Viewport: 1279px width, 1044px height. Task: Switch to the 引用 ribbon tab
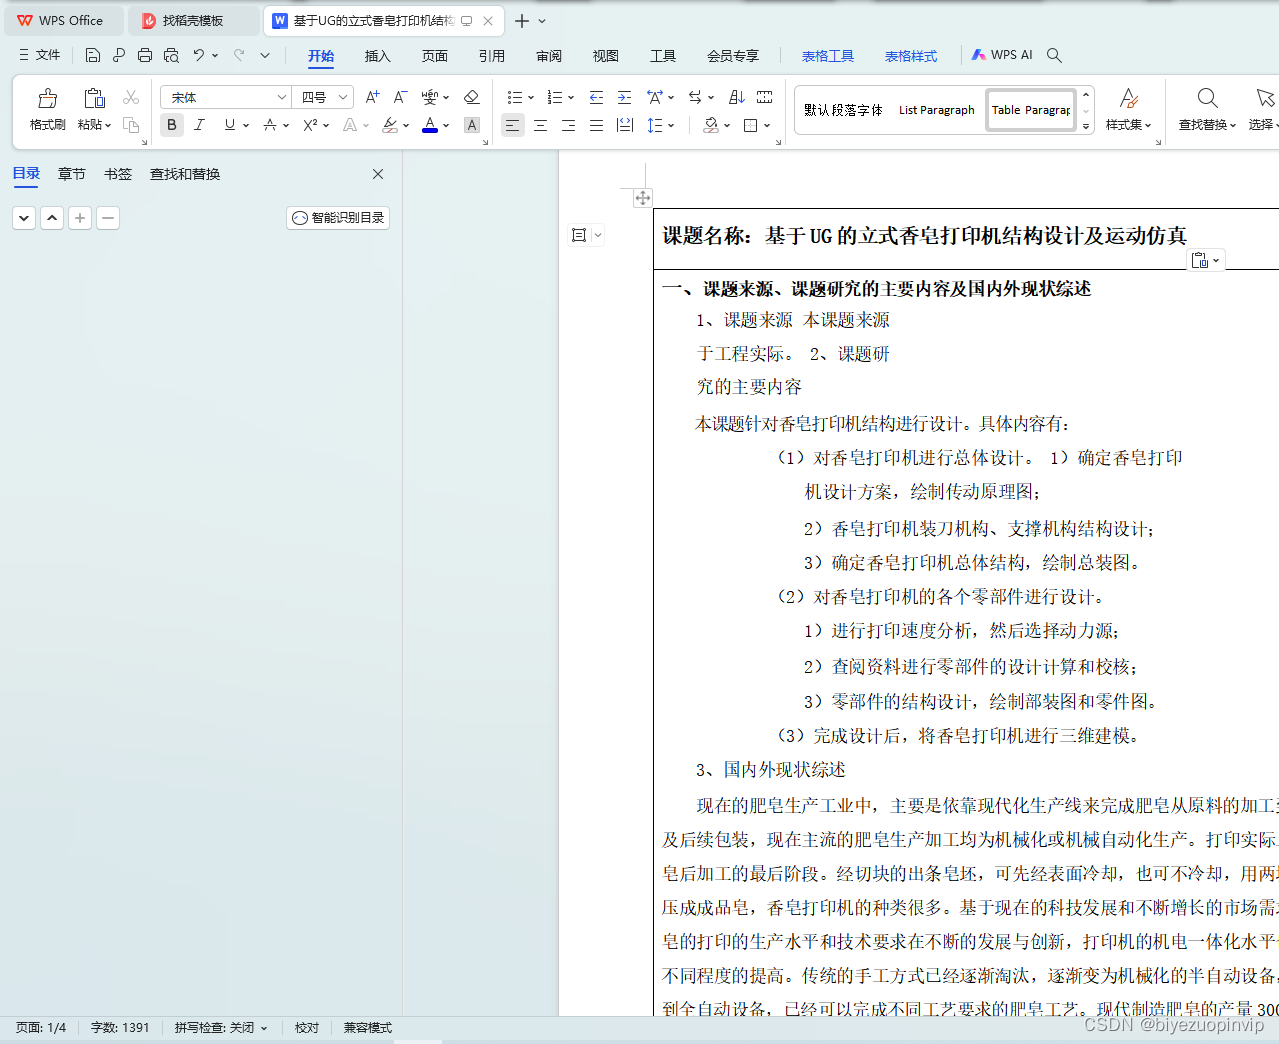tap(491, 56)
